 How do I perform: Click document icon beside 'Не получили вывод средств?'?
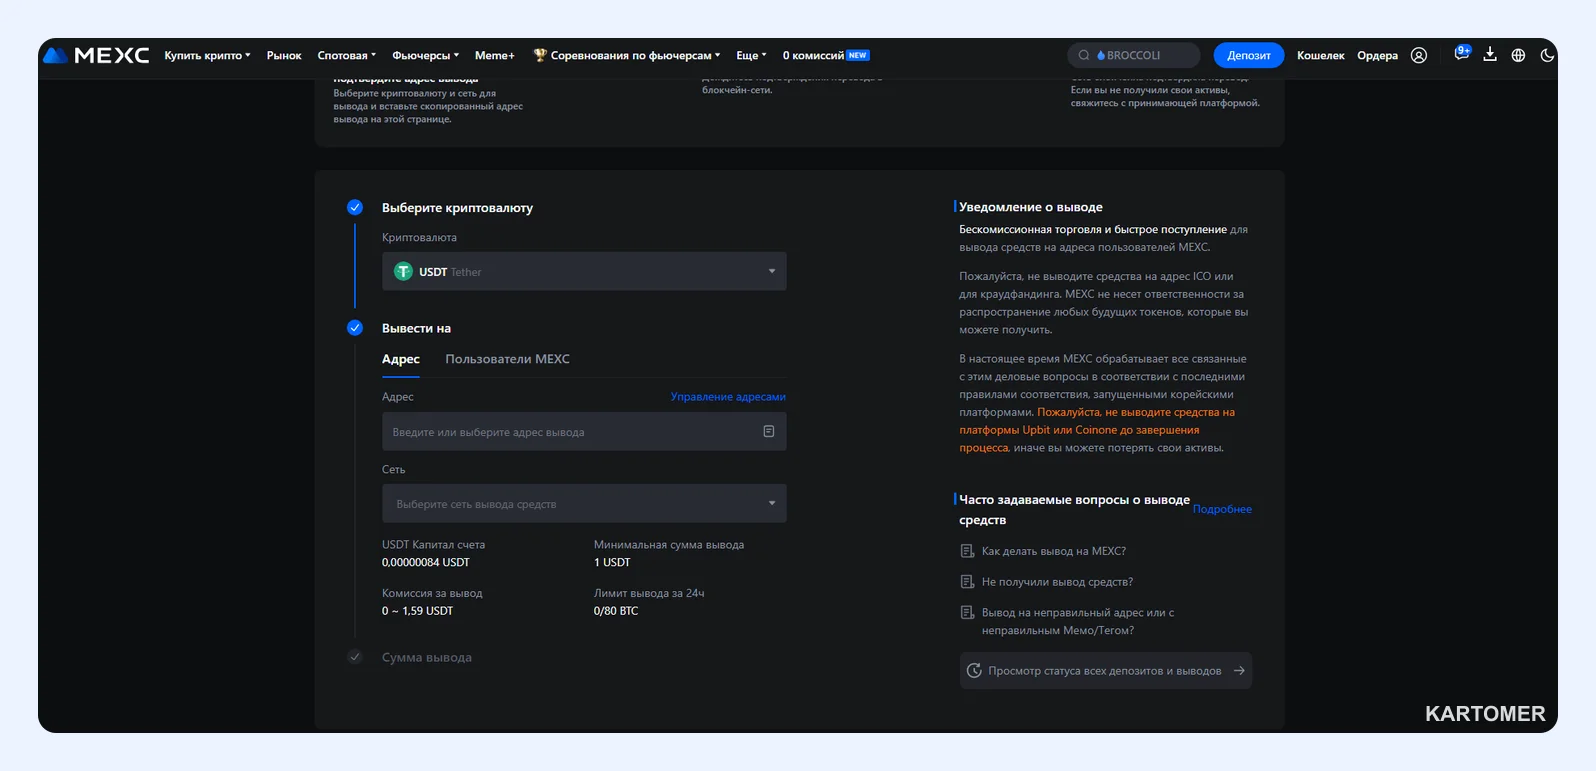pos(967,582)
